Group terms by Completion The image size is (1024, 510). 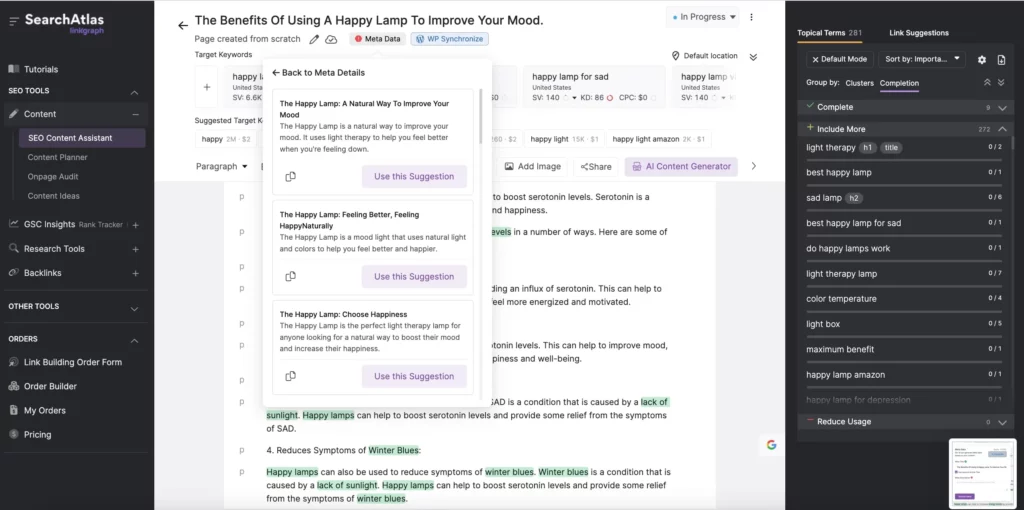[899, 83]
